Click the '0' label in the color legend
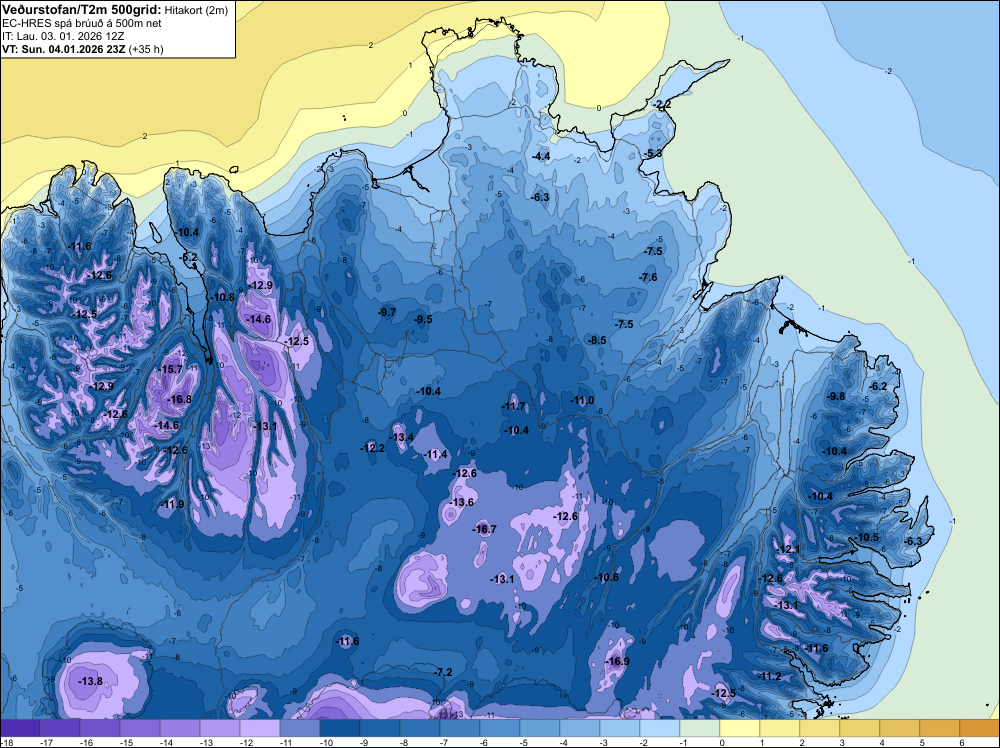 (x=722, y=742)
